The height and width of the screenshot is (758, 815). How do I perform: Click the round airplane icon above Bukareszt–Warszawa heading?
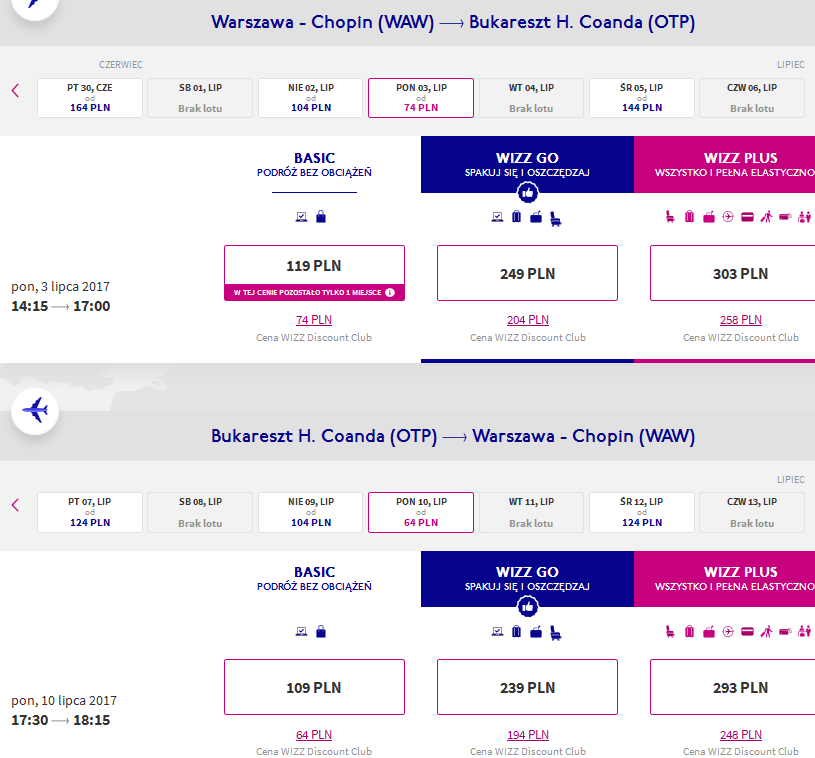(x=35, y=411)
